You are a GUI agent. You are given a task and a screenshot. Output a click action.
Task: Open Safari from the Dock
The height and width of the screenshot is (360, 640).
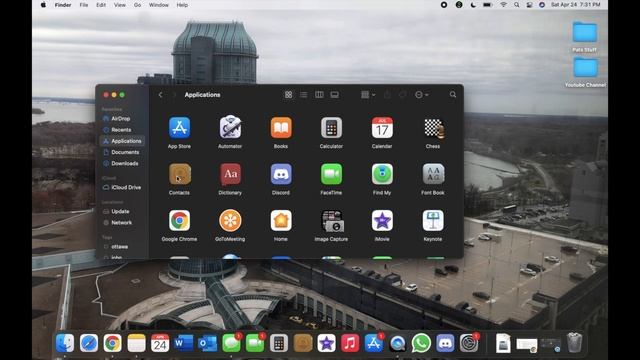(x=89, y=343)
